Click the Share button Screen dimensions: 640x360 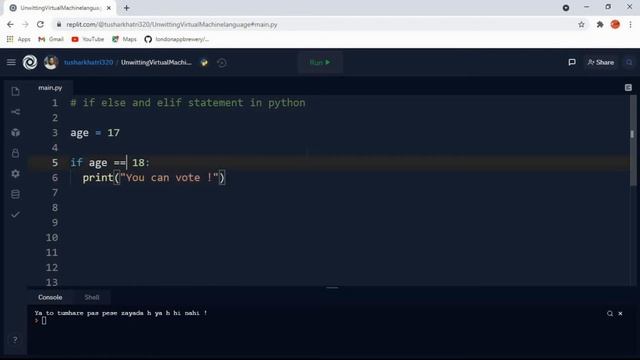pos(600,62)
